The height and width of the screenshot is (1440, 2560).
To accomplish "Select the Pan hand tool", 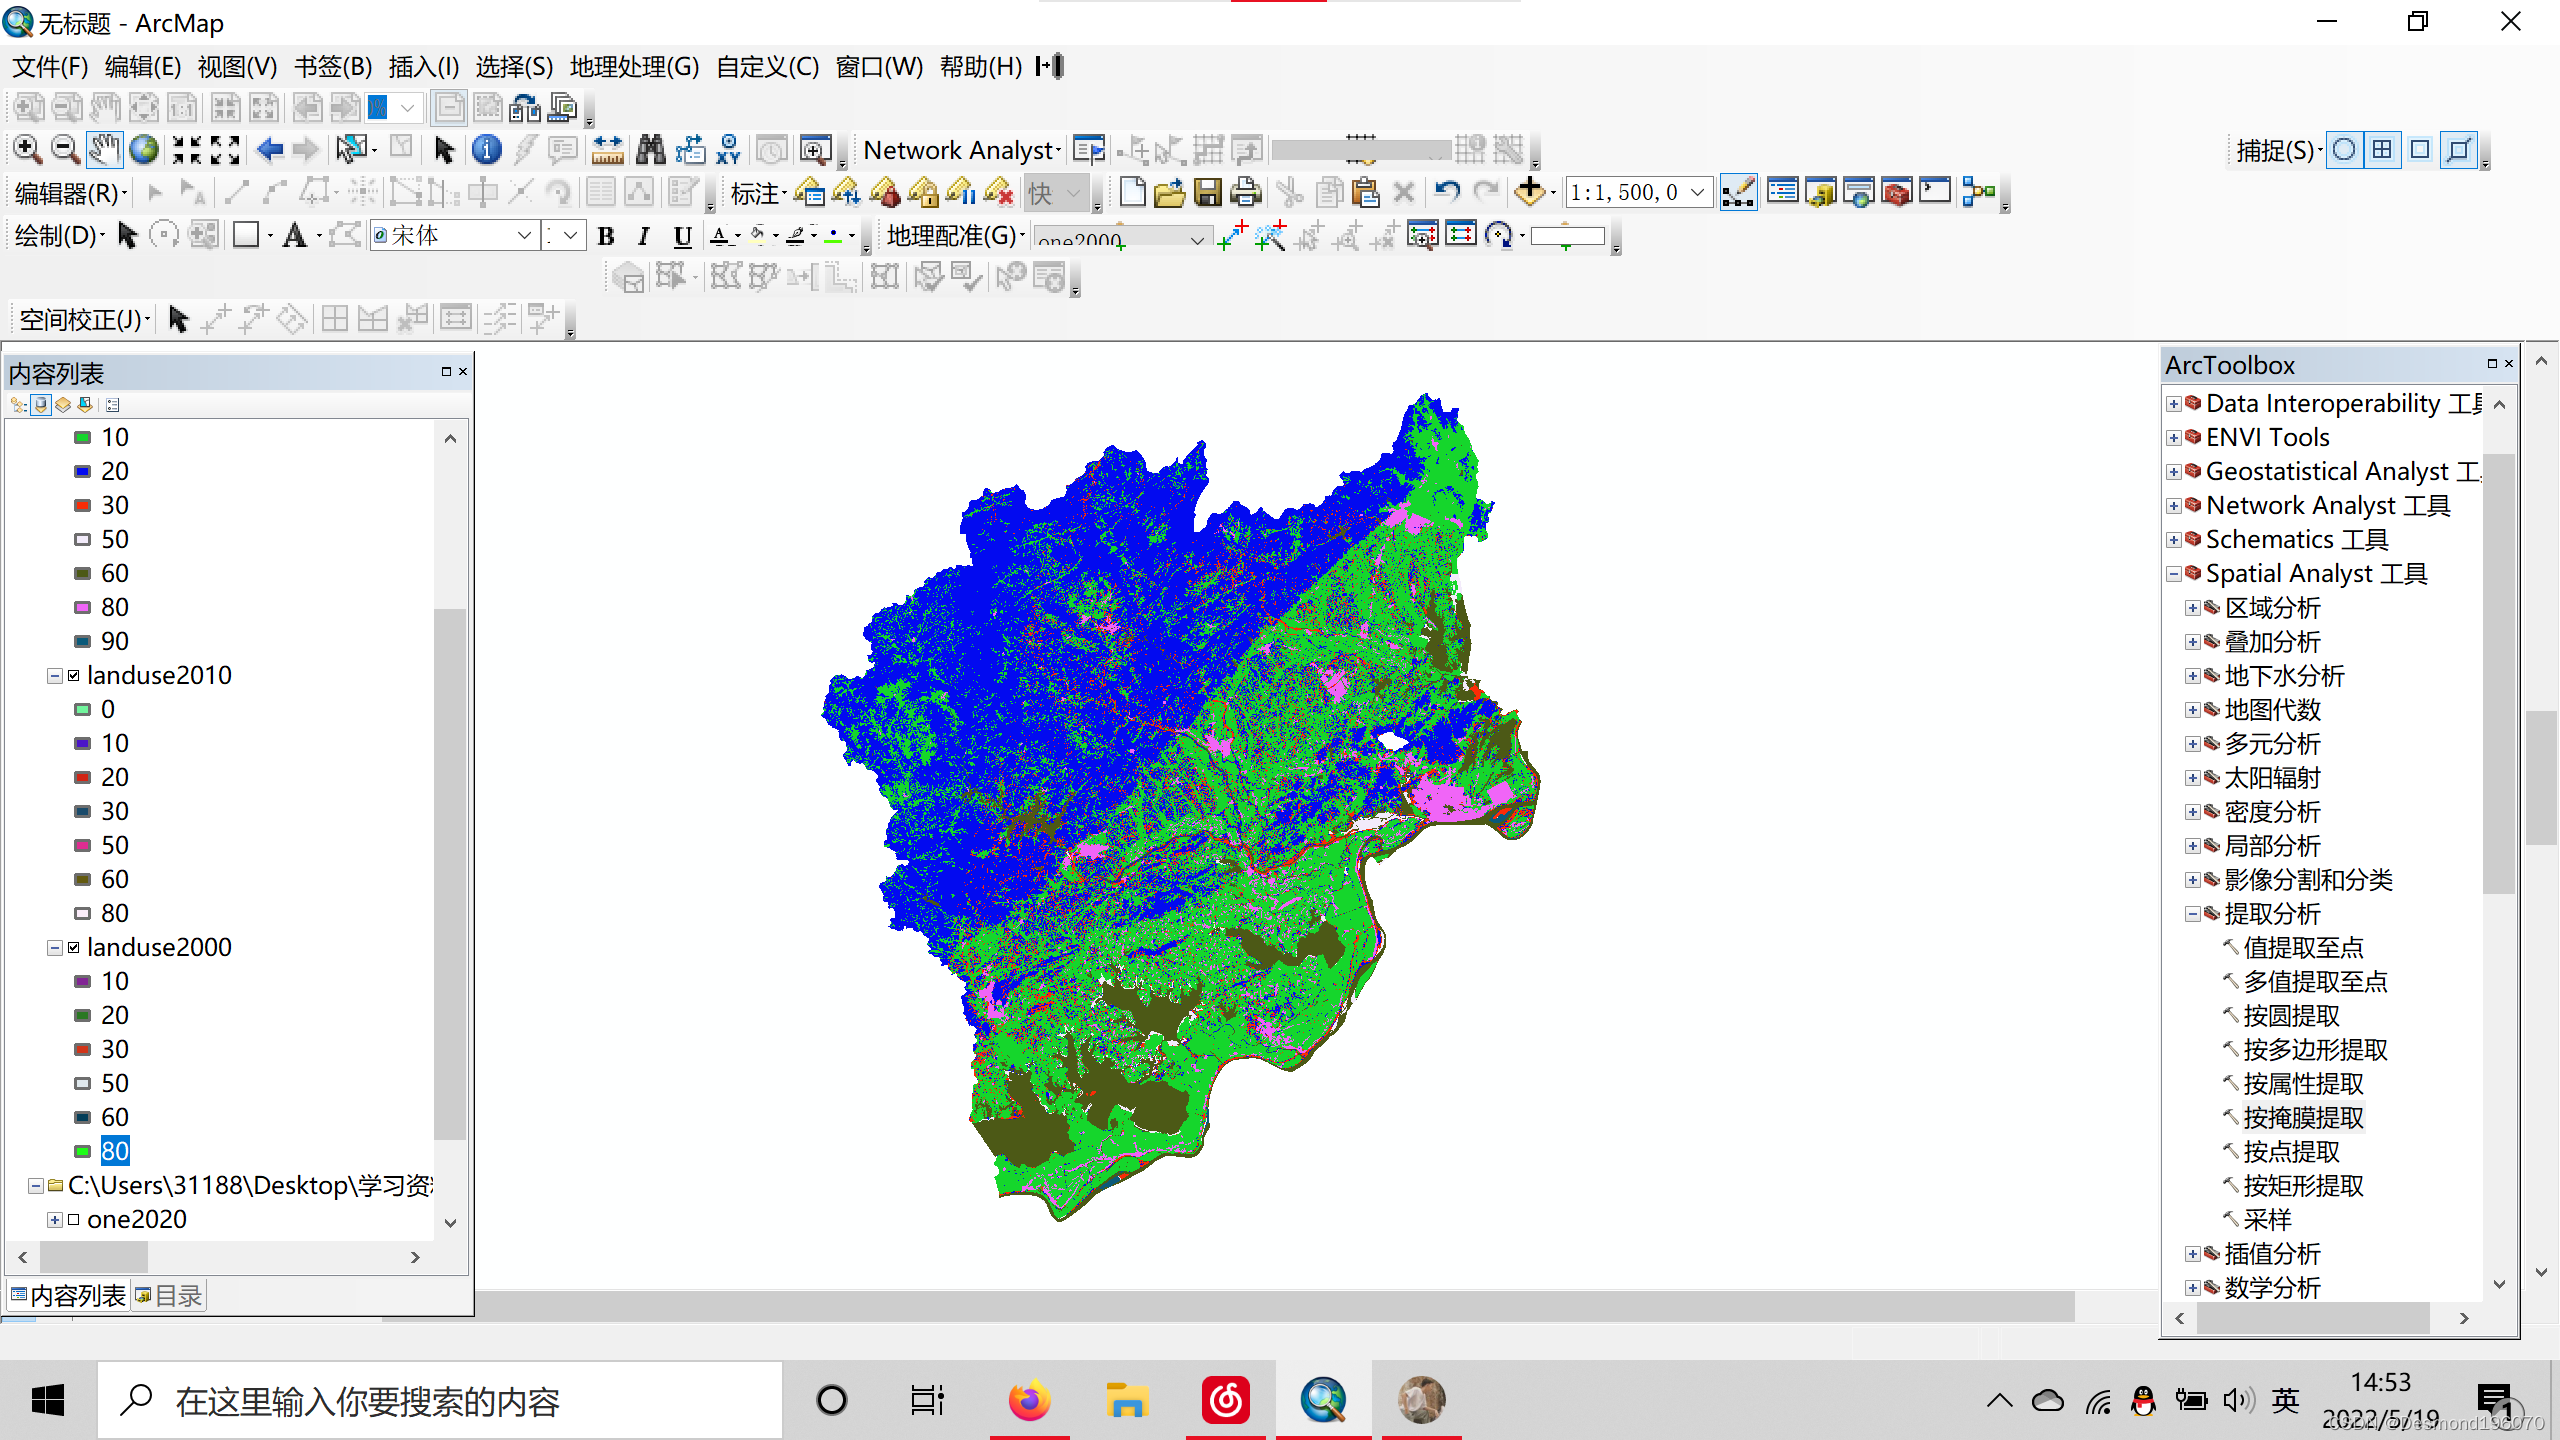I will tap(105, 150).
